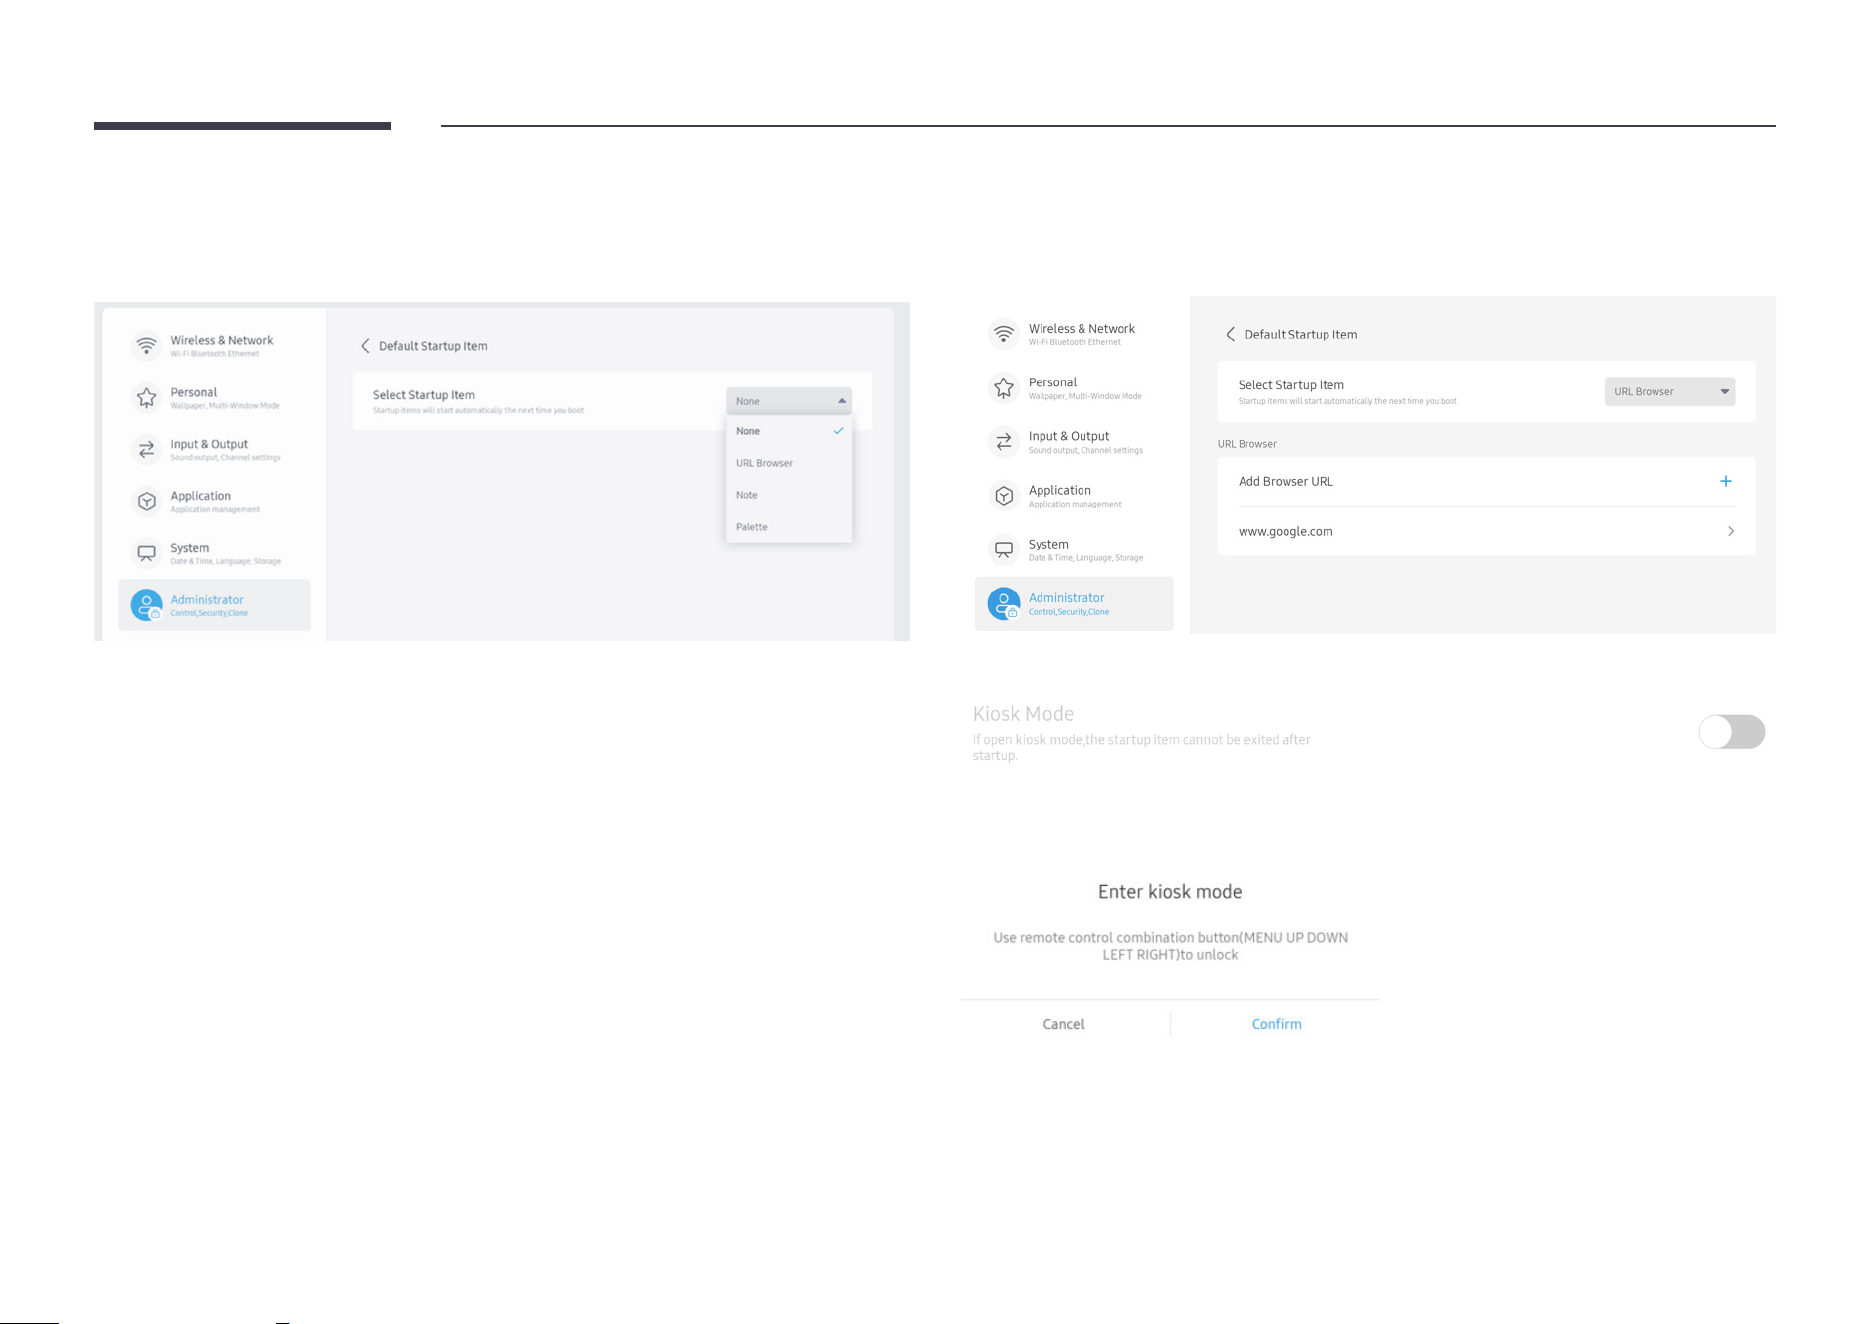This screenshot has height=1324, width=1872.
Task: Click Cancel in kiosk mode dialog
Action: coord(1063,1024)
